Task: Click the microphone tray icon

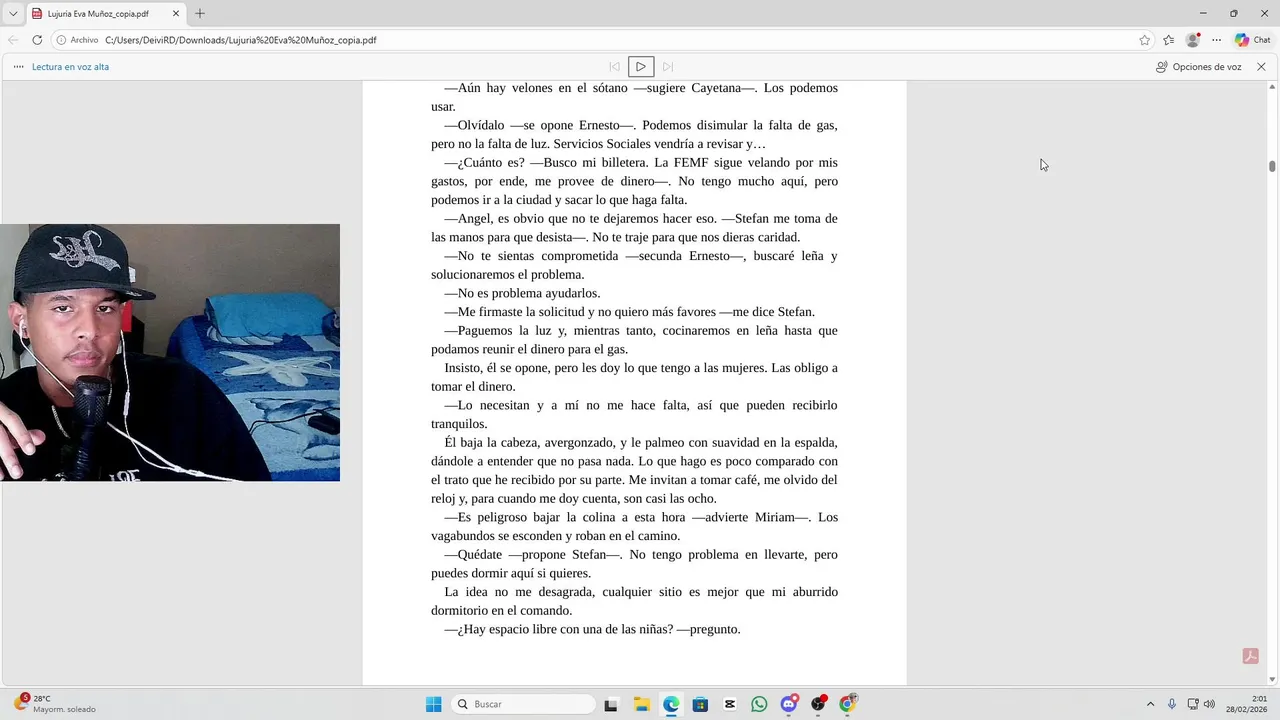Action: tap(1172, 704)
